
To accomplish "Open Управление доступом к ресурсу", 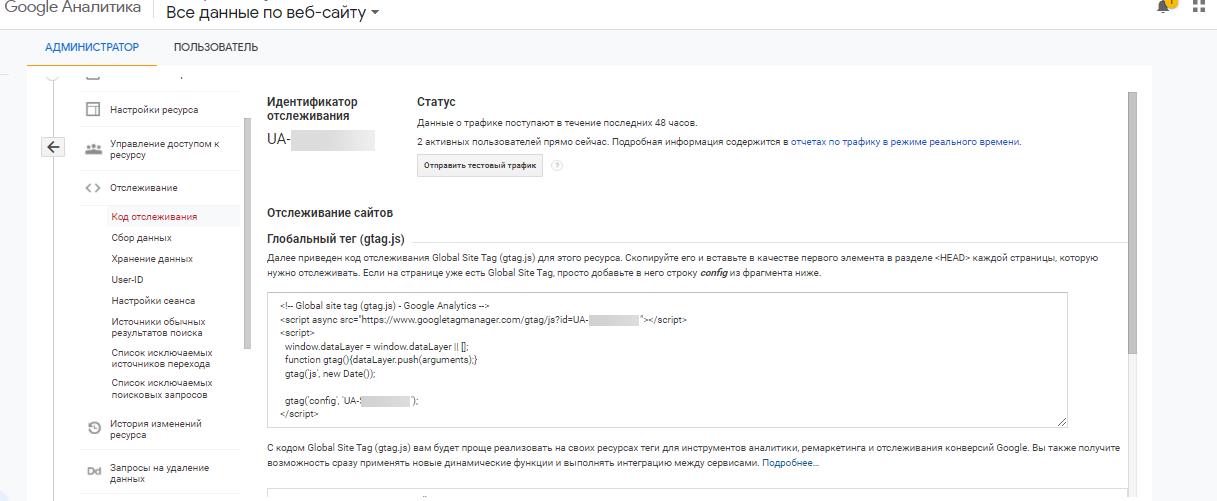I will pos(164,149).
